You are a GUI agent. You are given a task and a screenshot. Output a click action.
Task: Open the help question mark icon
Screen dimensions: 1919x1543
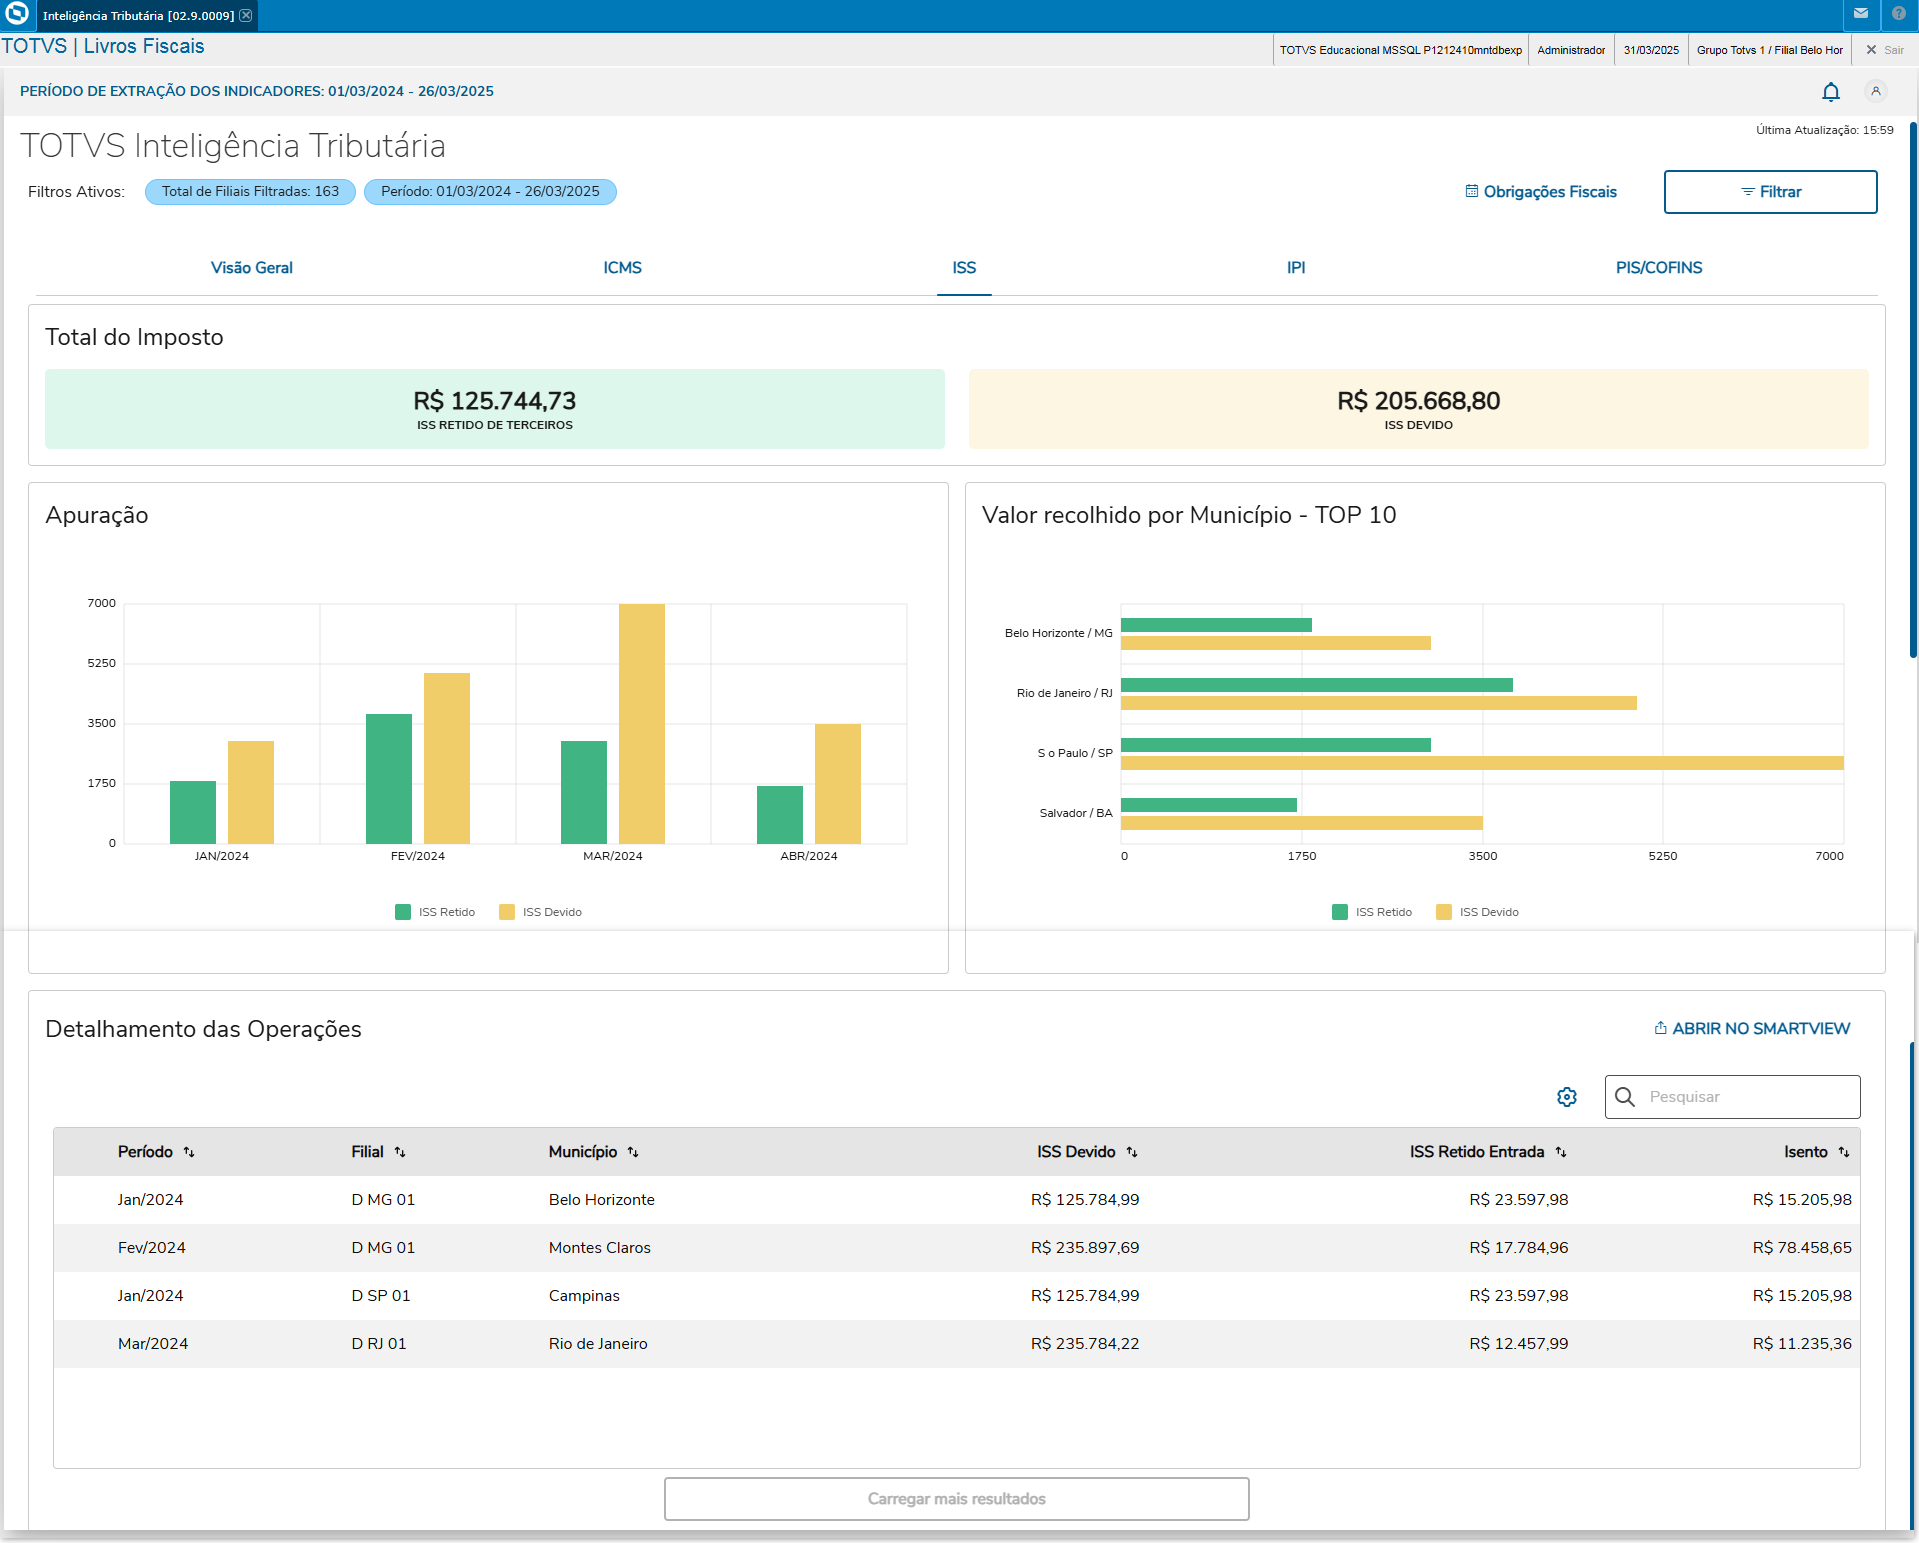[1898, 14]
